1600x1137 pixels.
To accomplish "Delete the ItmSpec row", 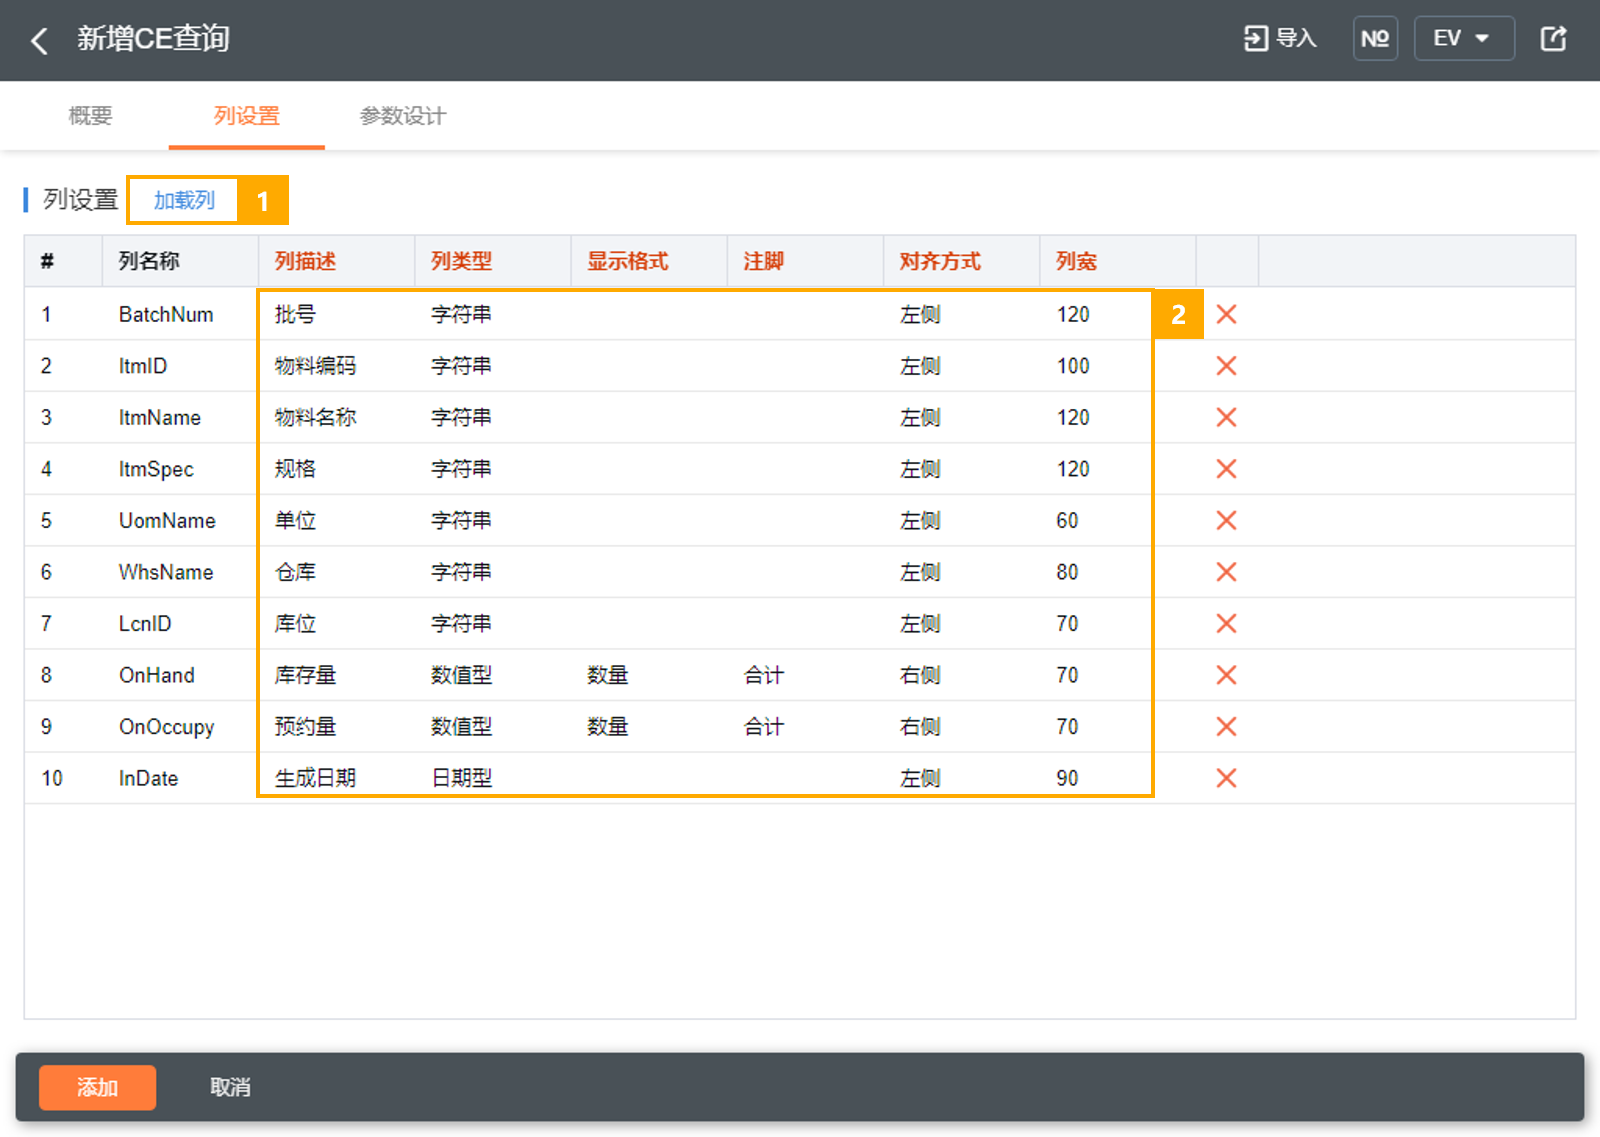I will tap(1226, 469).
